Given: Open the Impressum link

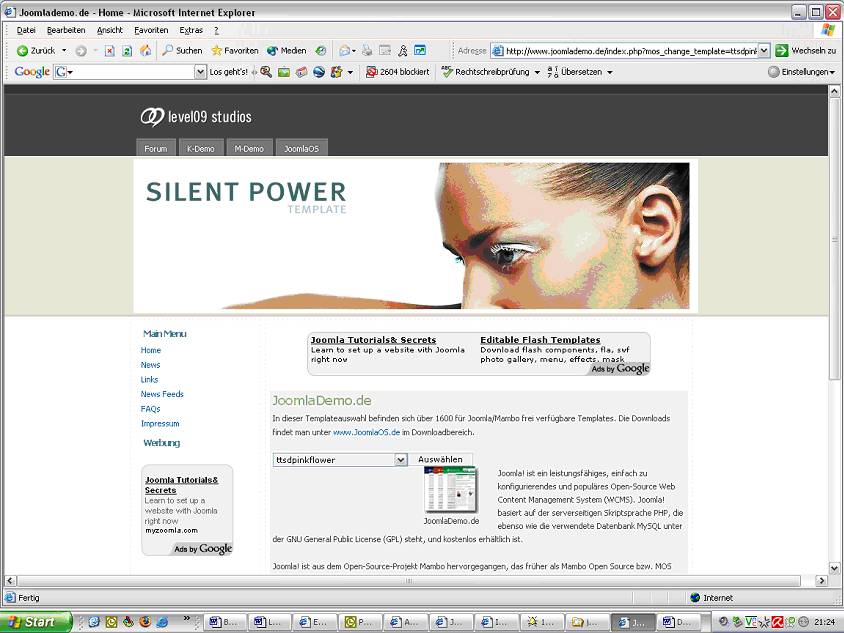Looking at the screenshot, I should [160, 423].
